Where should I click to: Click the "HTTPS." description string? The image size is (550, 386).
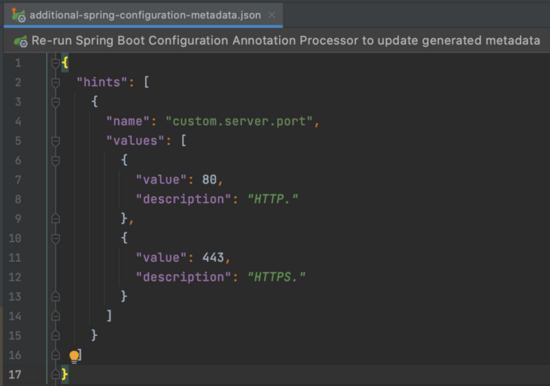point(276,277)
